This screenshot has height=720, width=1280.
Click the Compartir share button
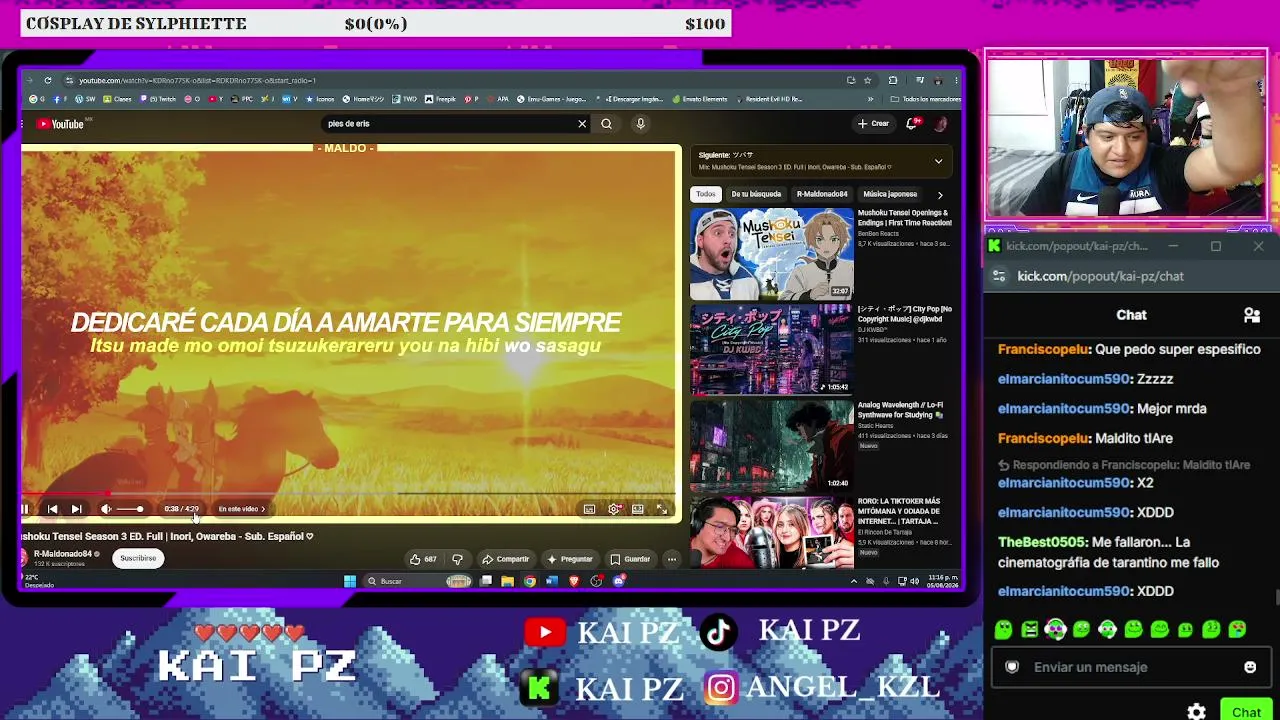505,559
